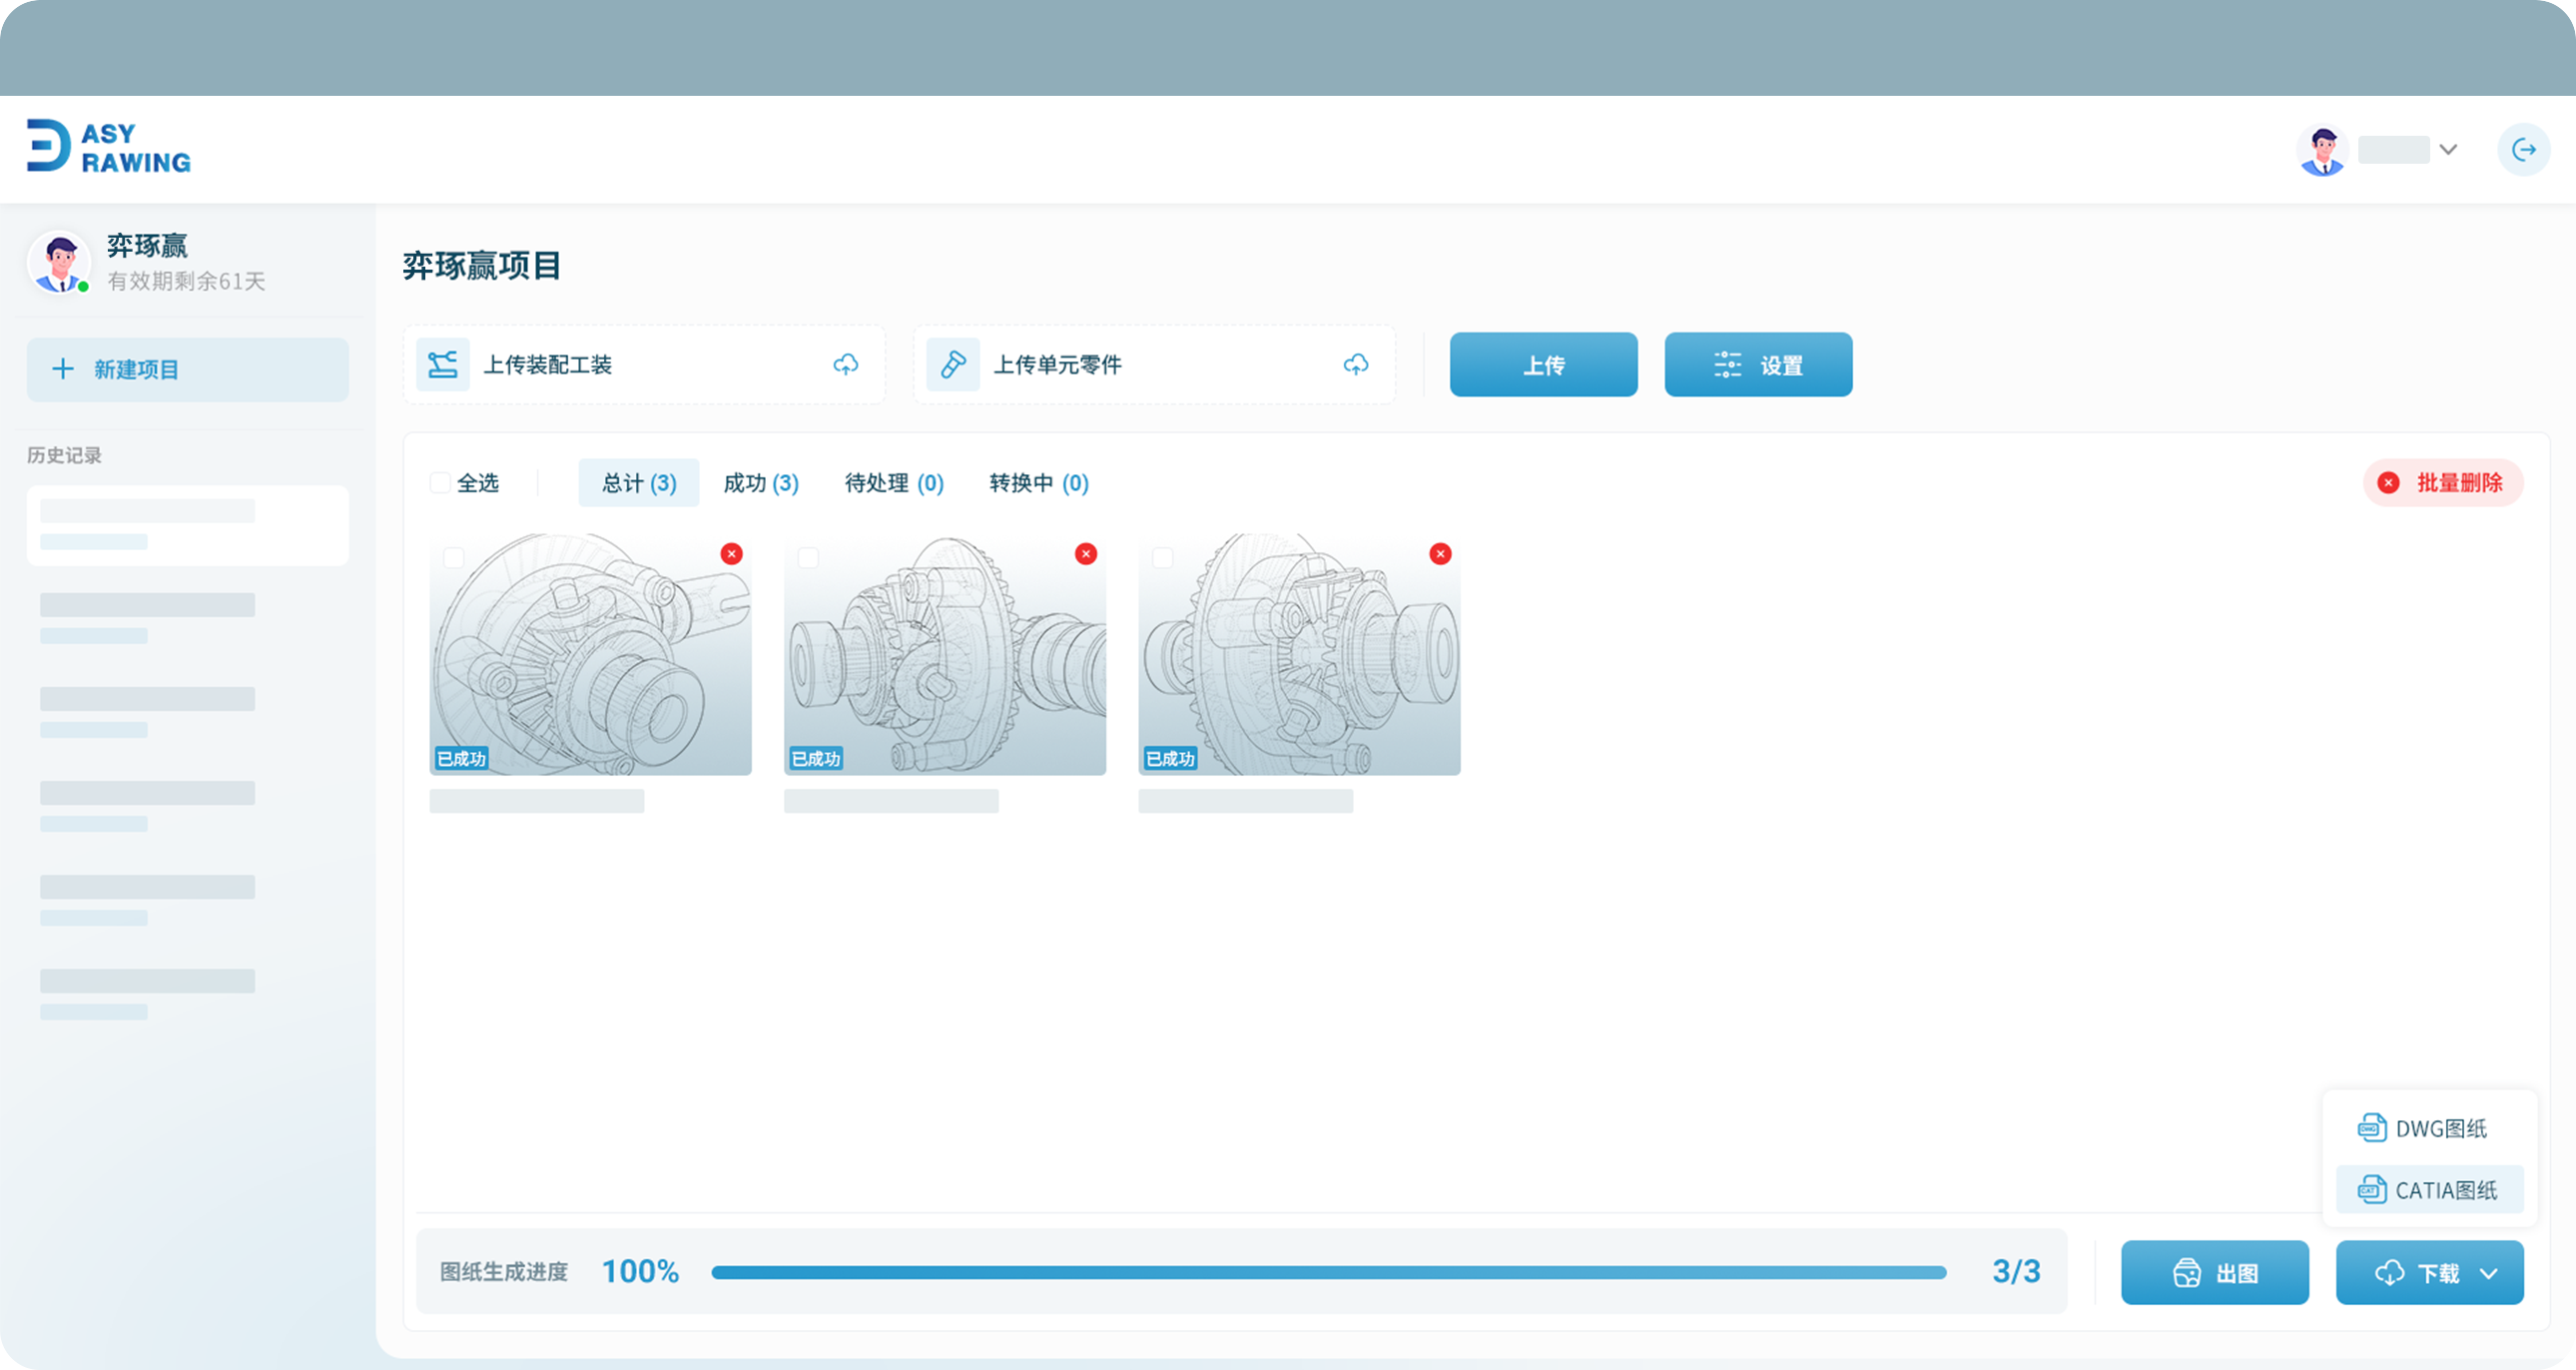Open the third gear assembly thumbnail
Screen dimensions: 2576x1370
click(1299, 654)
